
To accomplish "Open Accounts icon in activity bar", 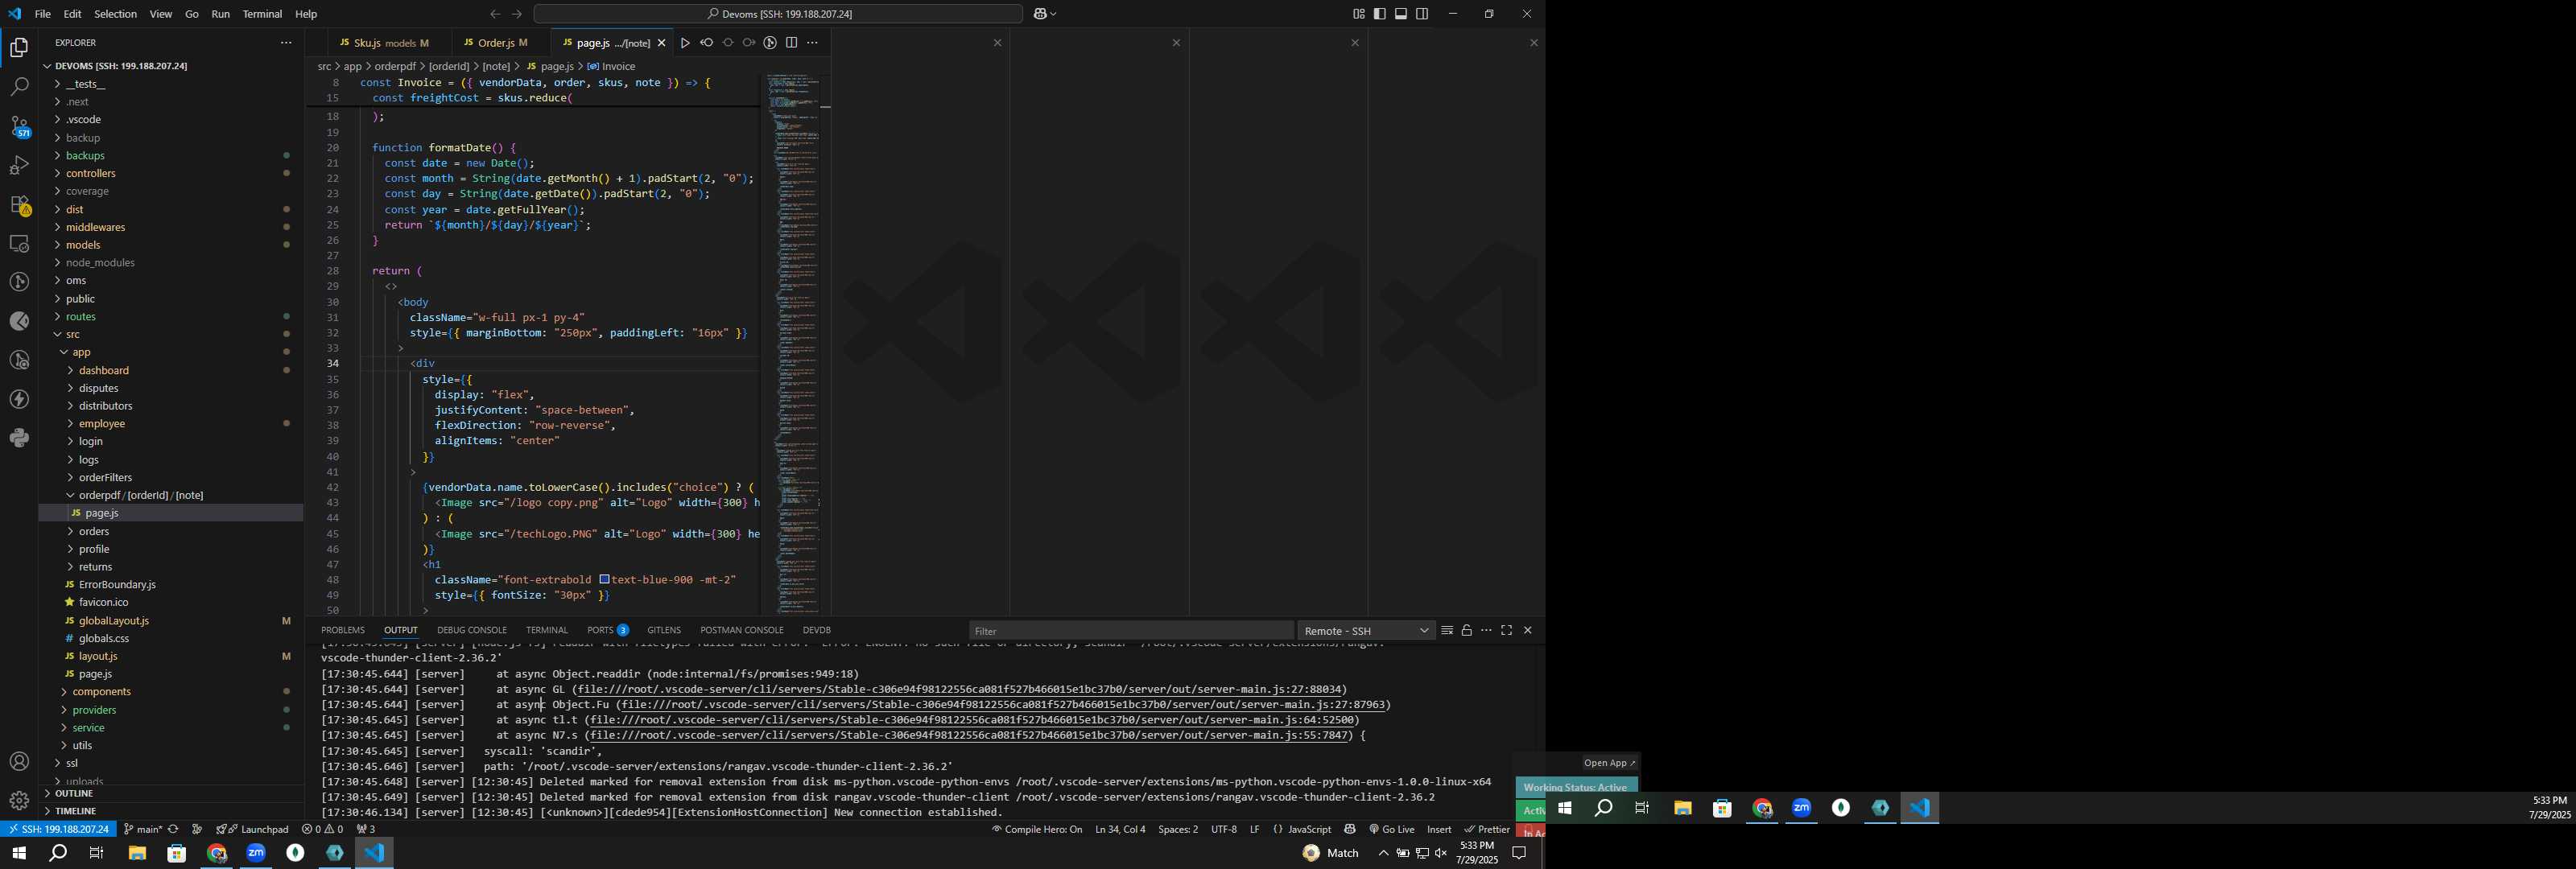I will (19, 762).
